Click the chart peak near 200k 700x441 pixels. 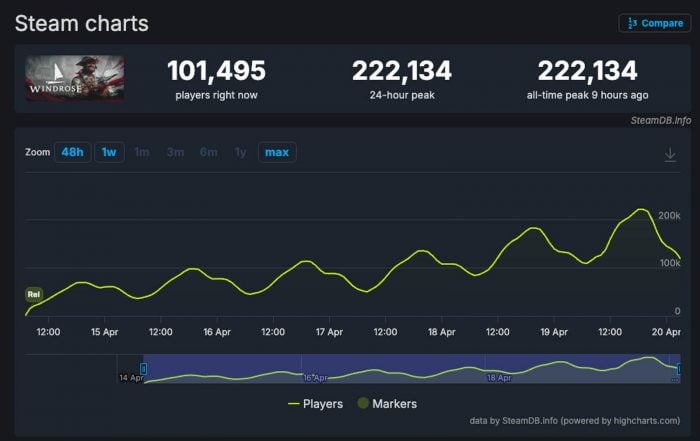641,210
